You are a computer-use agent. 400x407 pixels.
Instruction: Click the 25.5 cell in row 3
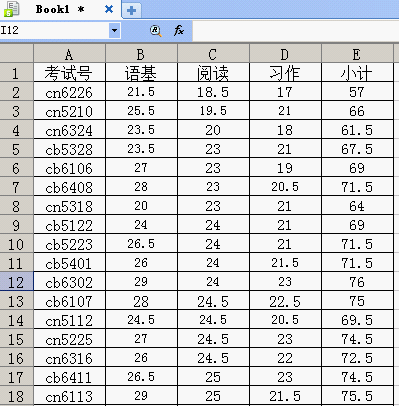pyautogui.click(x=141, y=110)
